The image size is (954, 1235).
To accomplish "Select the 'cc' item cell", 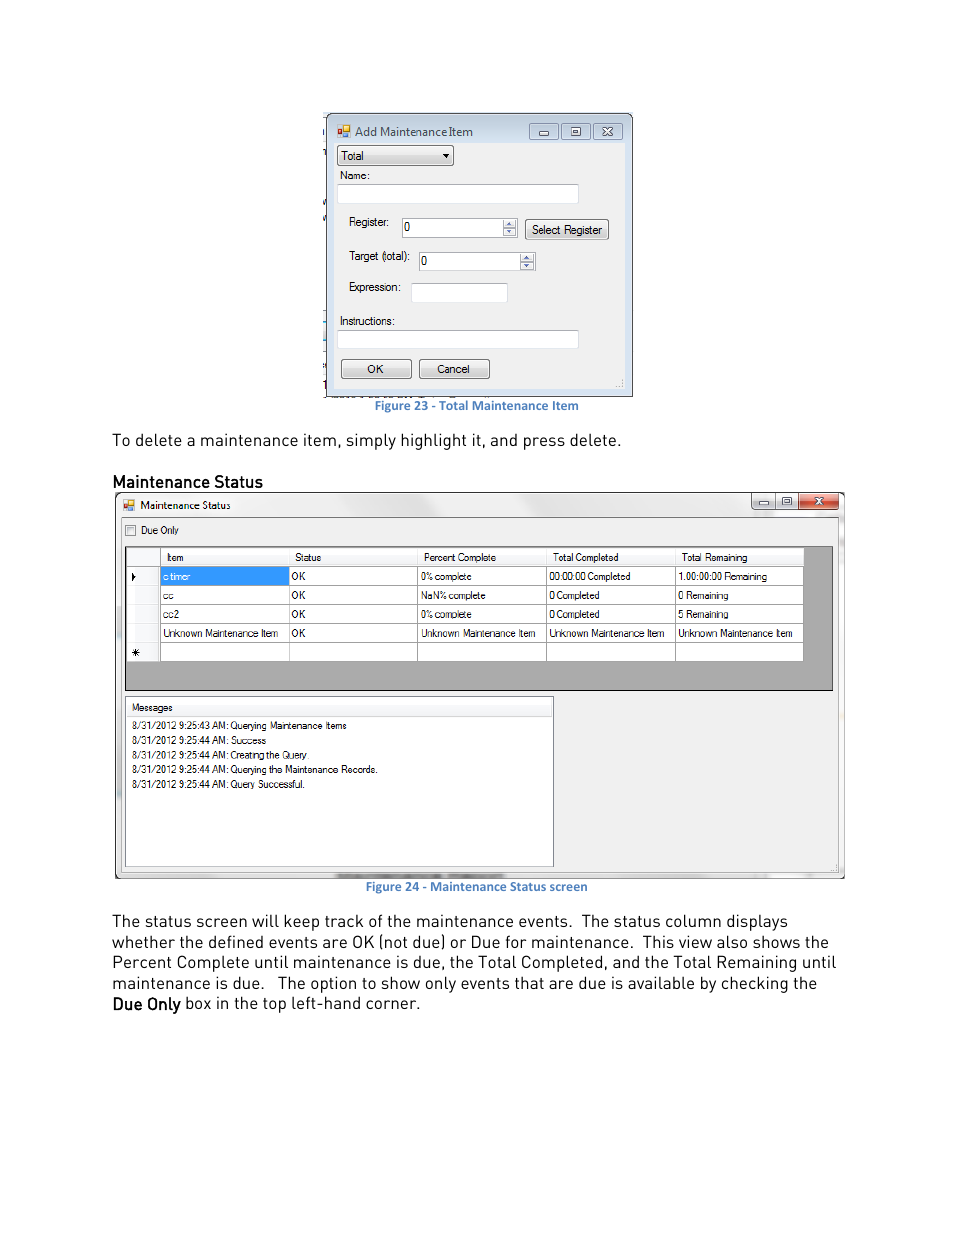I will pos(225,596).
